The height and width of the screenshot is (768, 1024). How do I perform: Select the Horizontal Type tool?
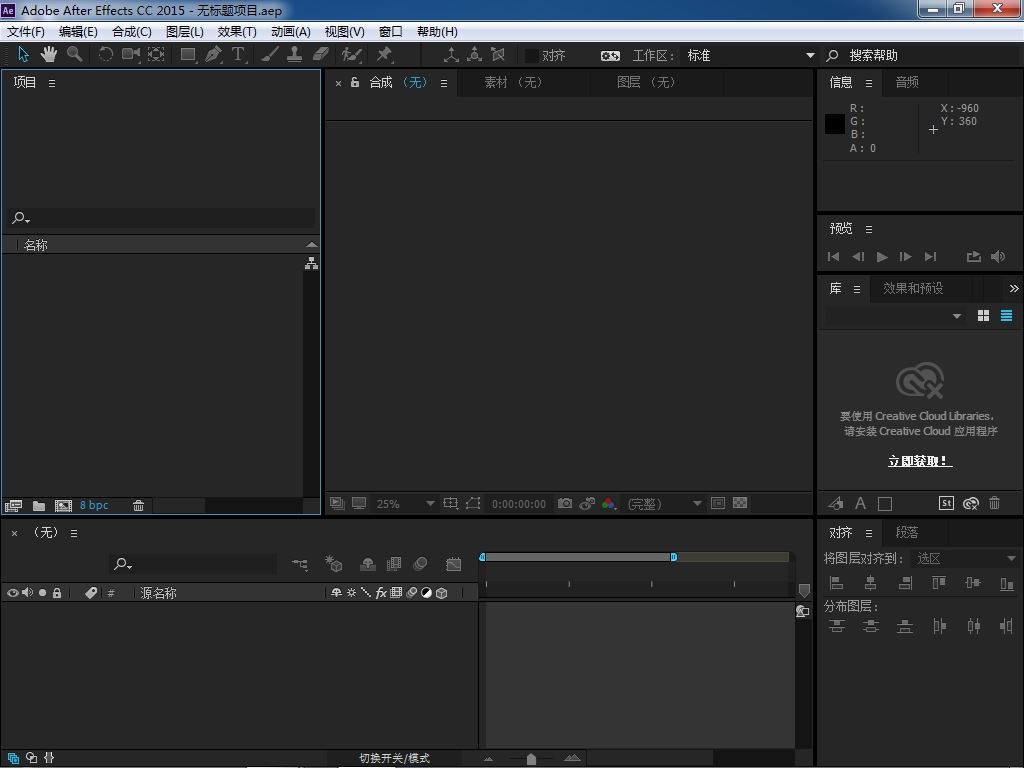[x=238, y=55]
